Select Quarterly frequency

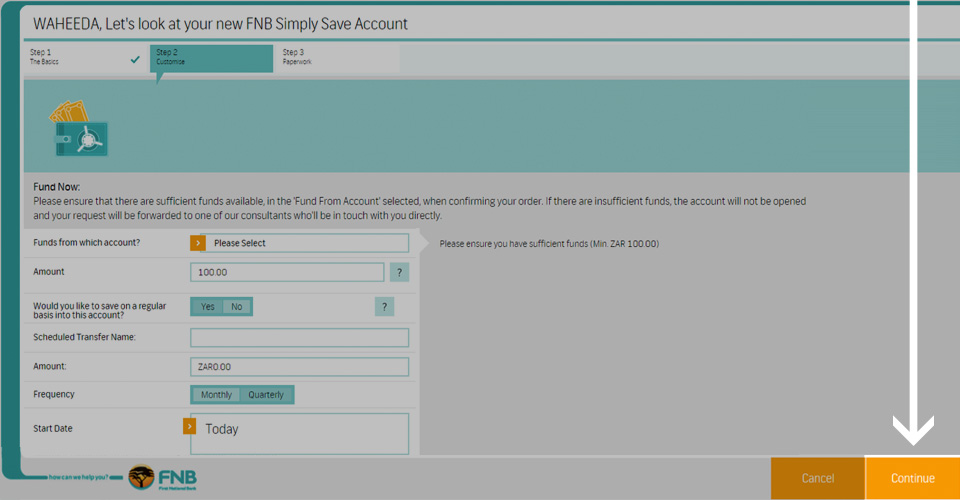(266, 395)
